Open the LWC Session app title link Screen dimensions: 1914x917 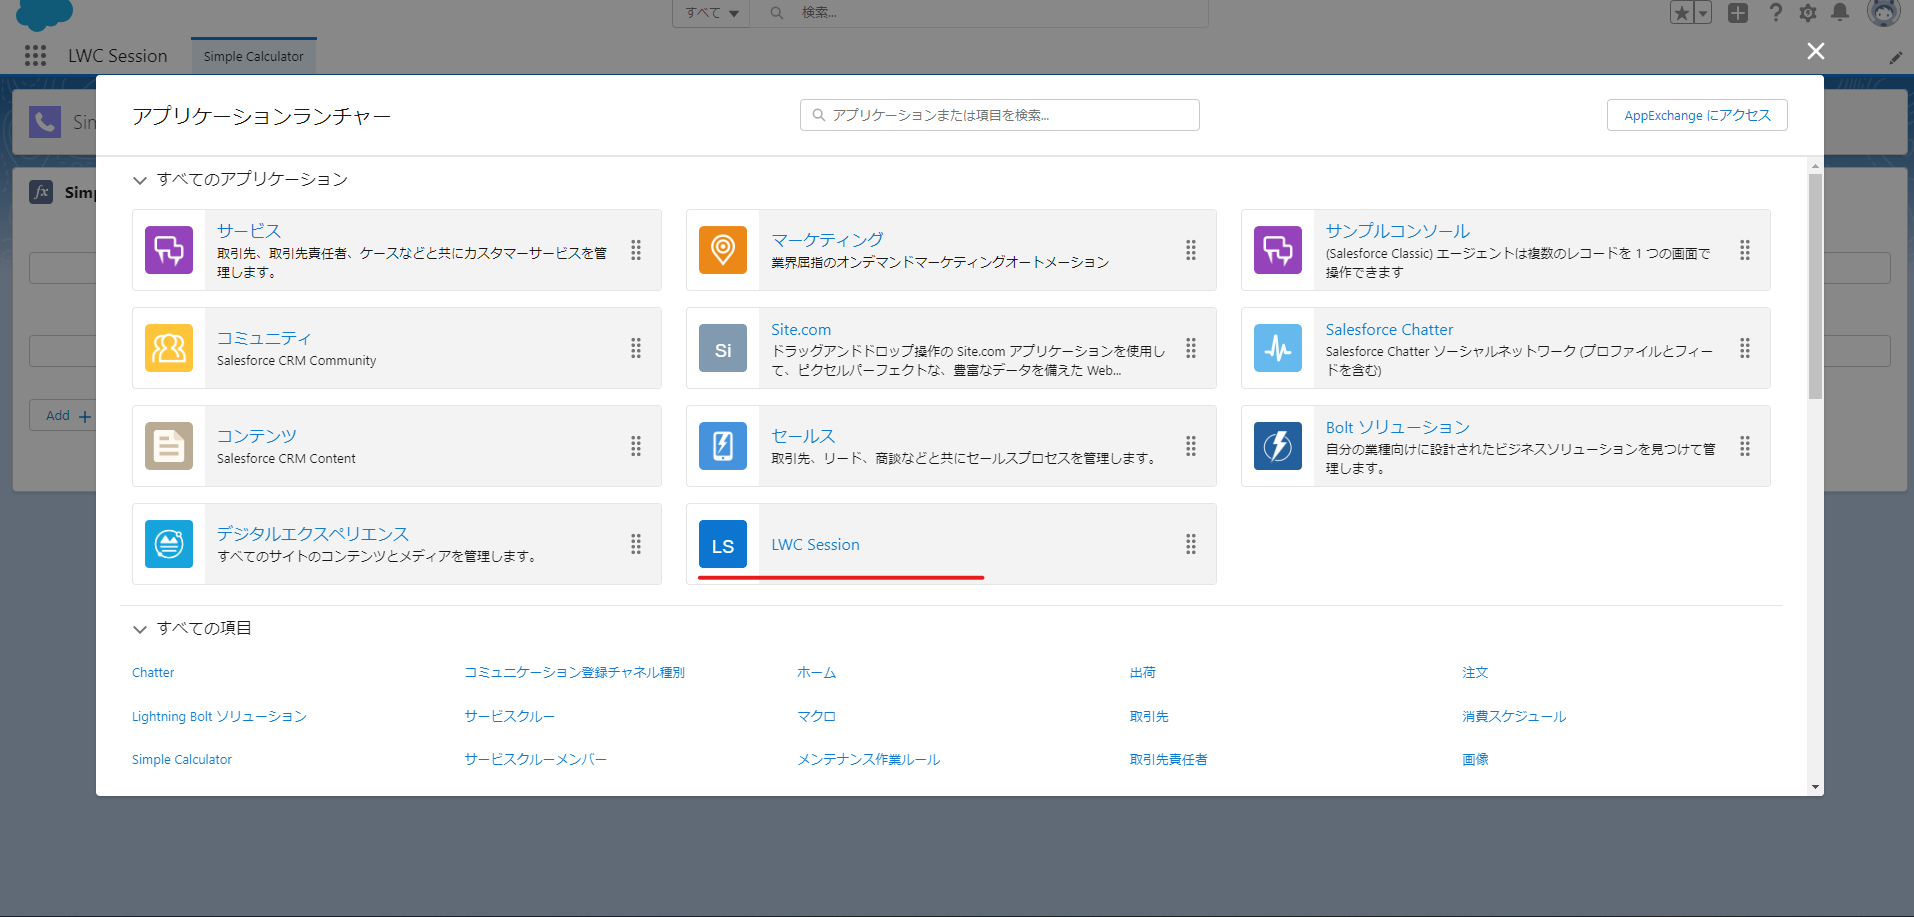click(815, 545)
